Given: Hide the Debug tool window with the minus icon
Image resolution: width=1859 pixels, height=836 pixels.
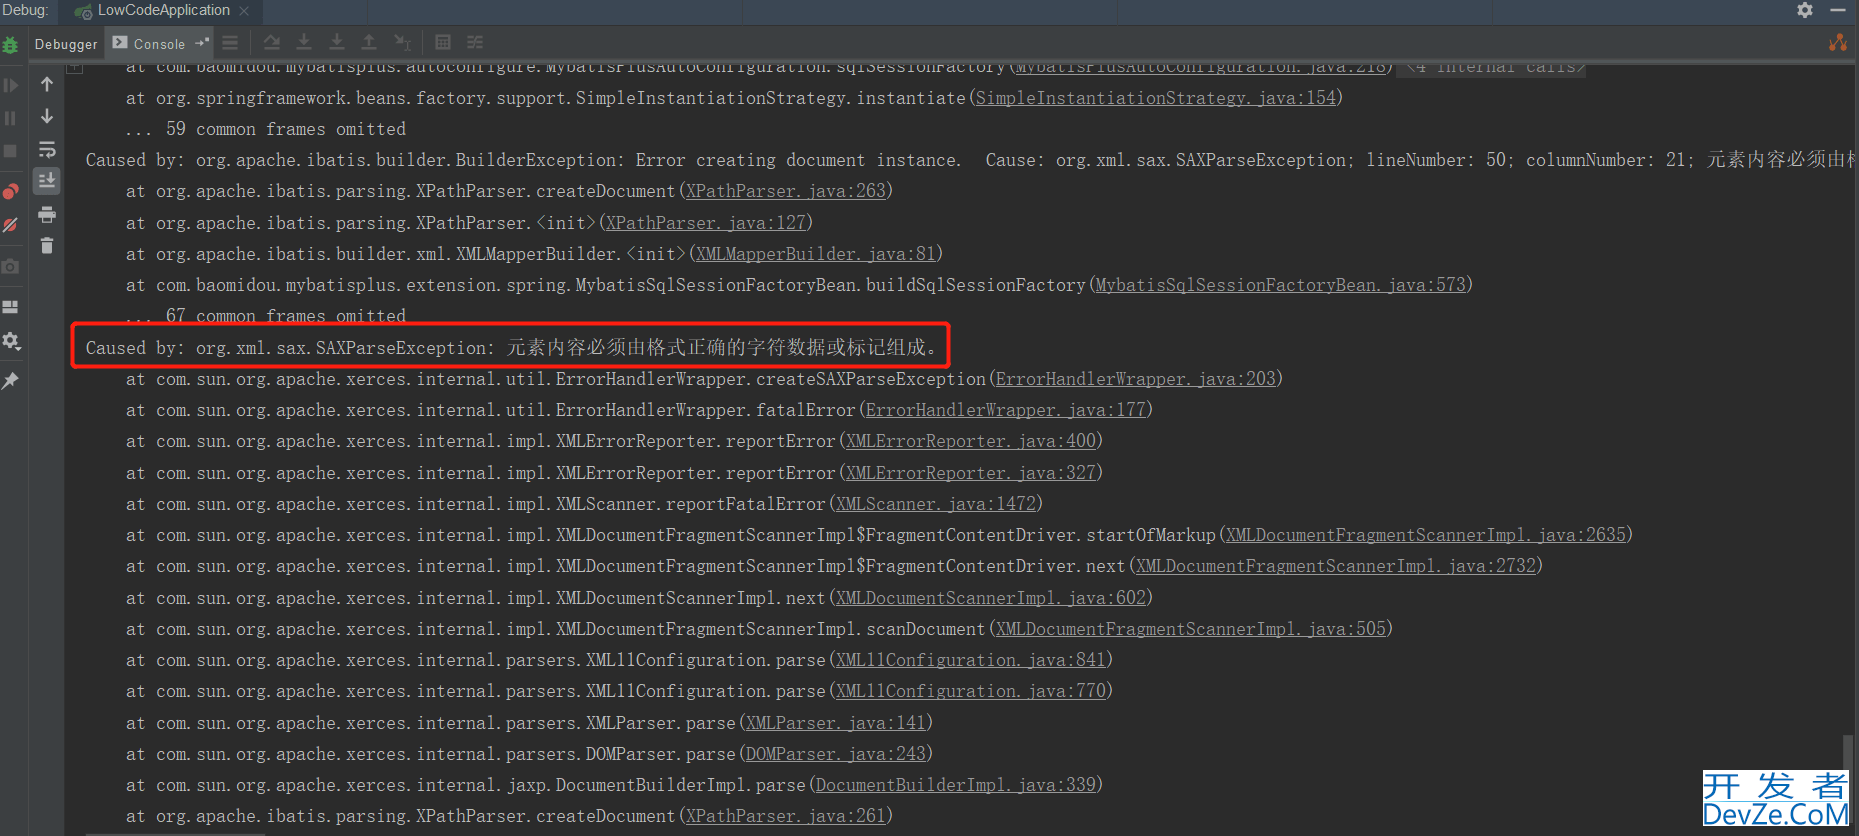Looking at the screenshot, I should click(x=1838, y=10).
